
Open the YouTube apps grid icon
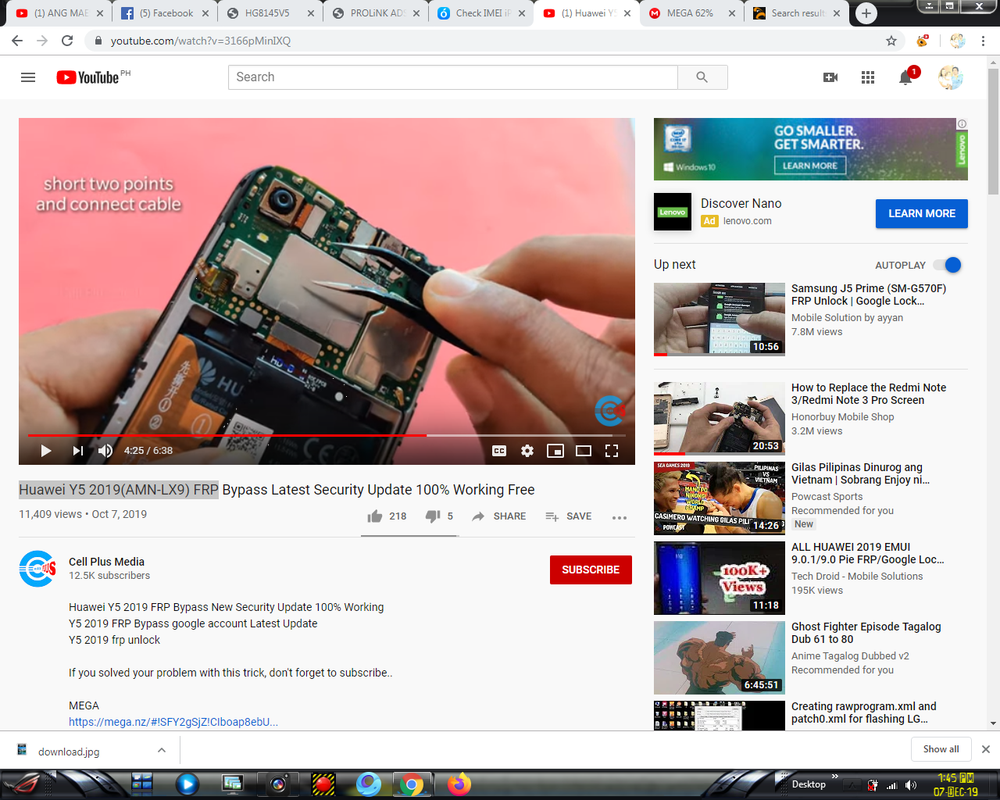867,77
